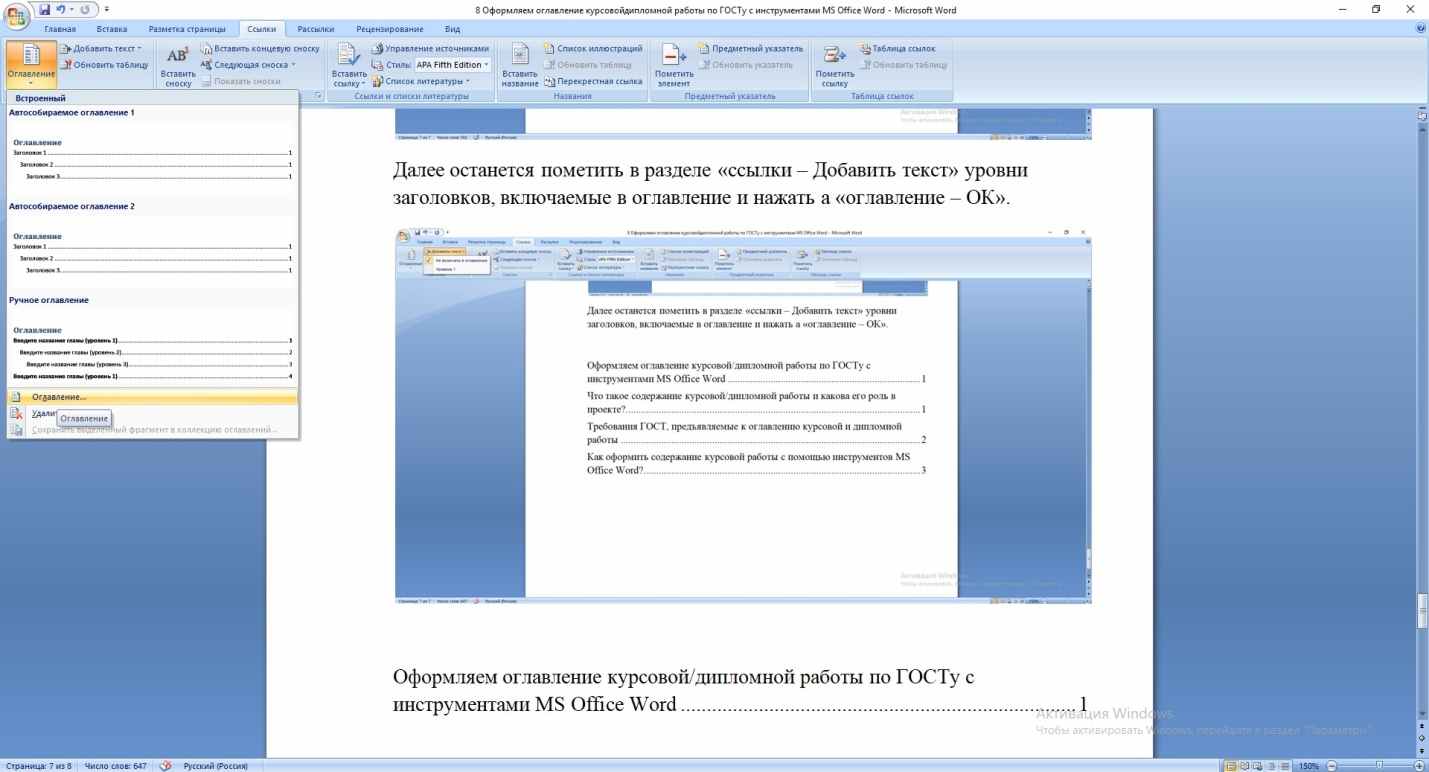Open the APA Fifth Edition style combo box
The width and height of the screenshot is (1429, 772).
[453, 64]
